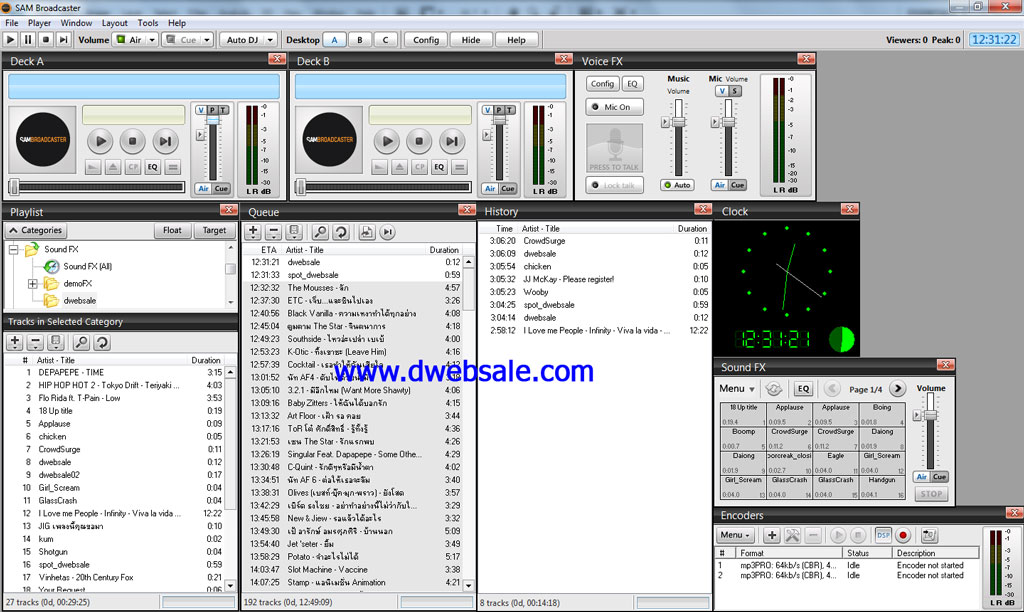The height and width of the screenshot is (612, 1024).
Task: Open Player menu
Action: 39,23
